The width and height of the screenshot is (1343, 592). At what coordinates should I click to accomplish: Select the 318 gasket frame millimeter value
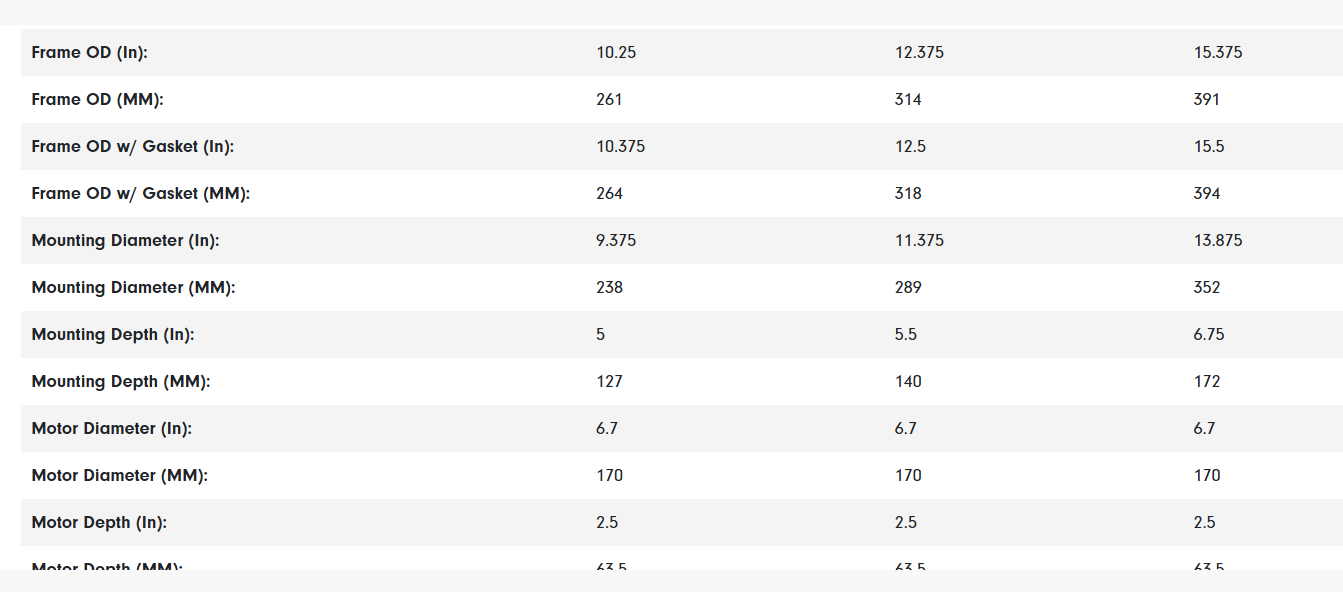[908, 194]
